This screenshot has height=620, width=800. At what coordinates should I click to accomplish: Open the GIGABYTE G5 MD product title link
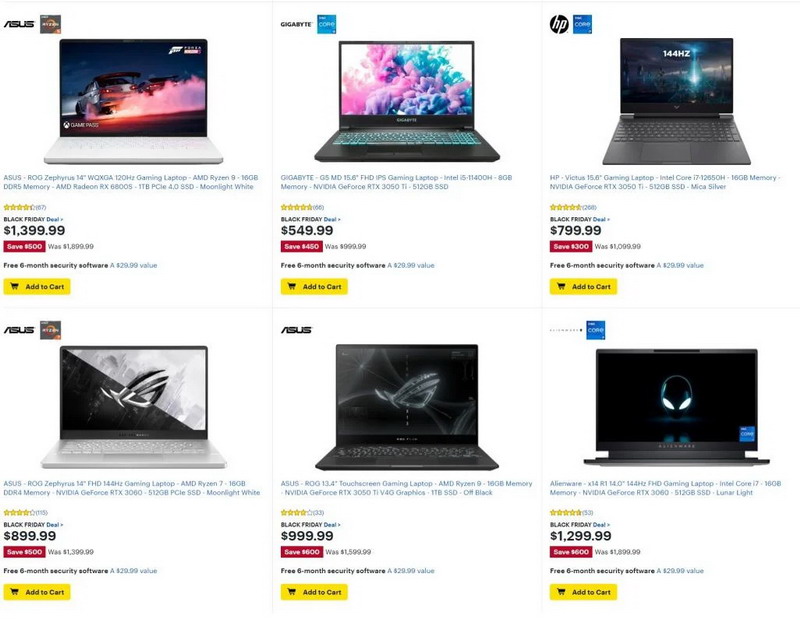point(396,182)
